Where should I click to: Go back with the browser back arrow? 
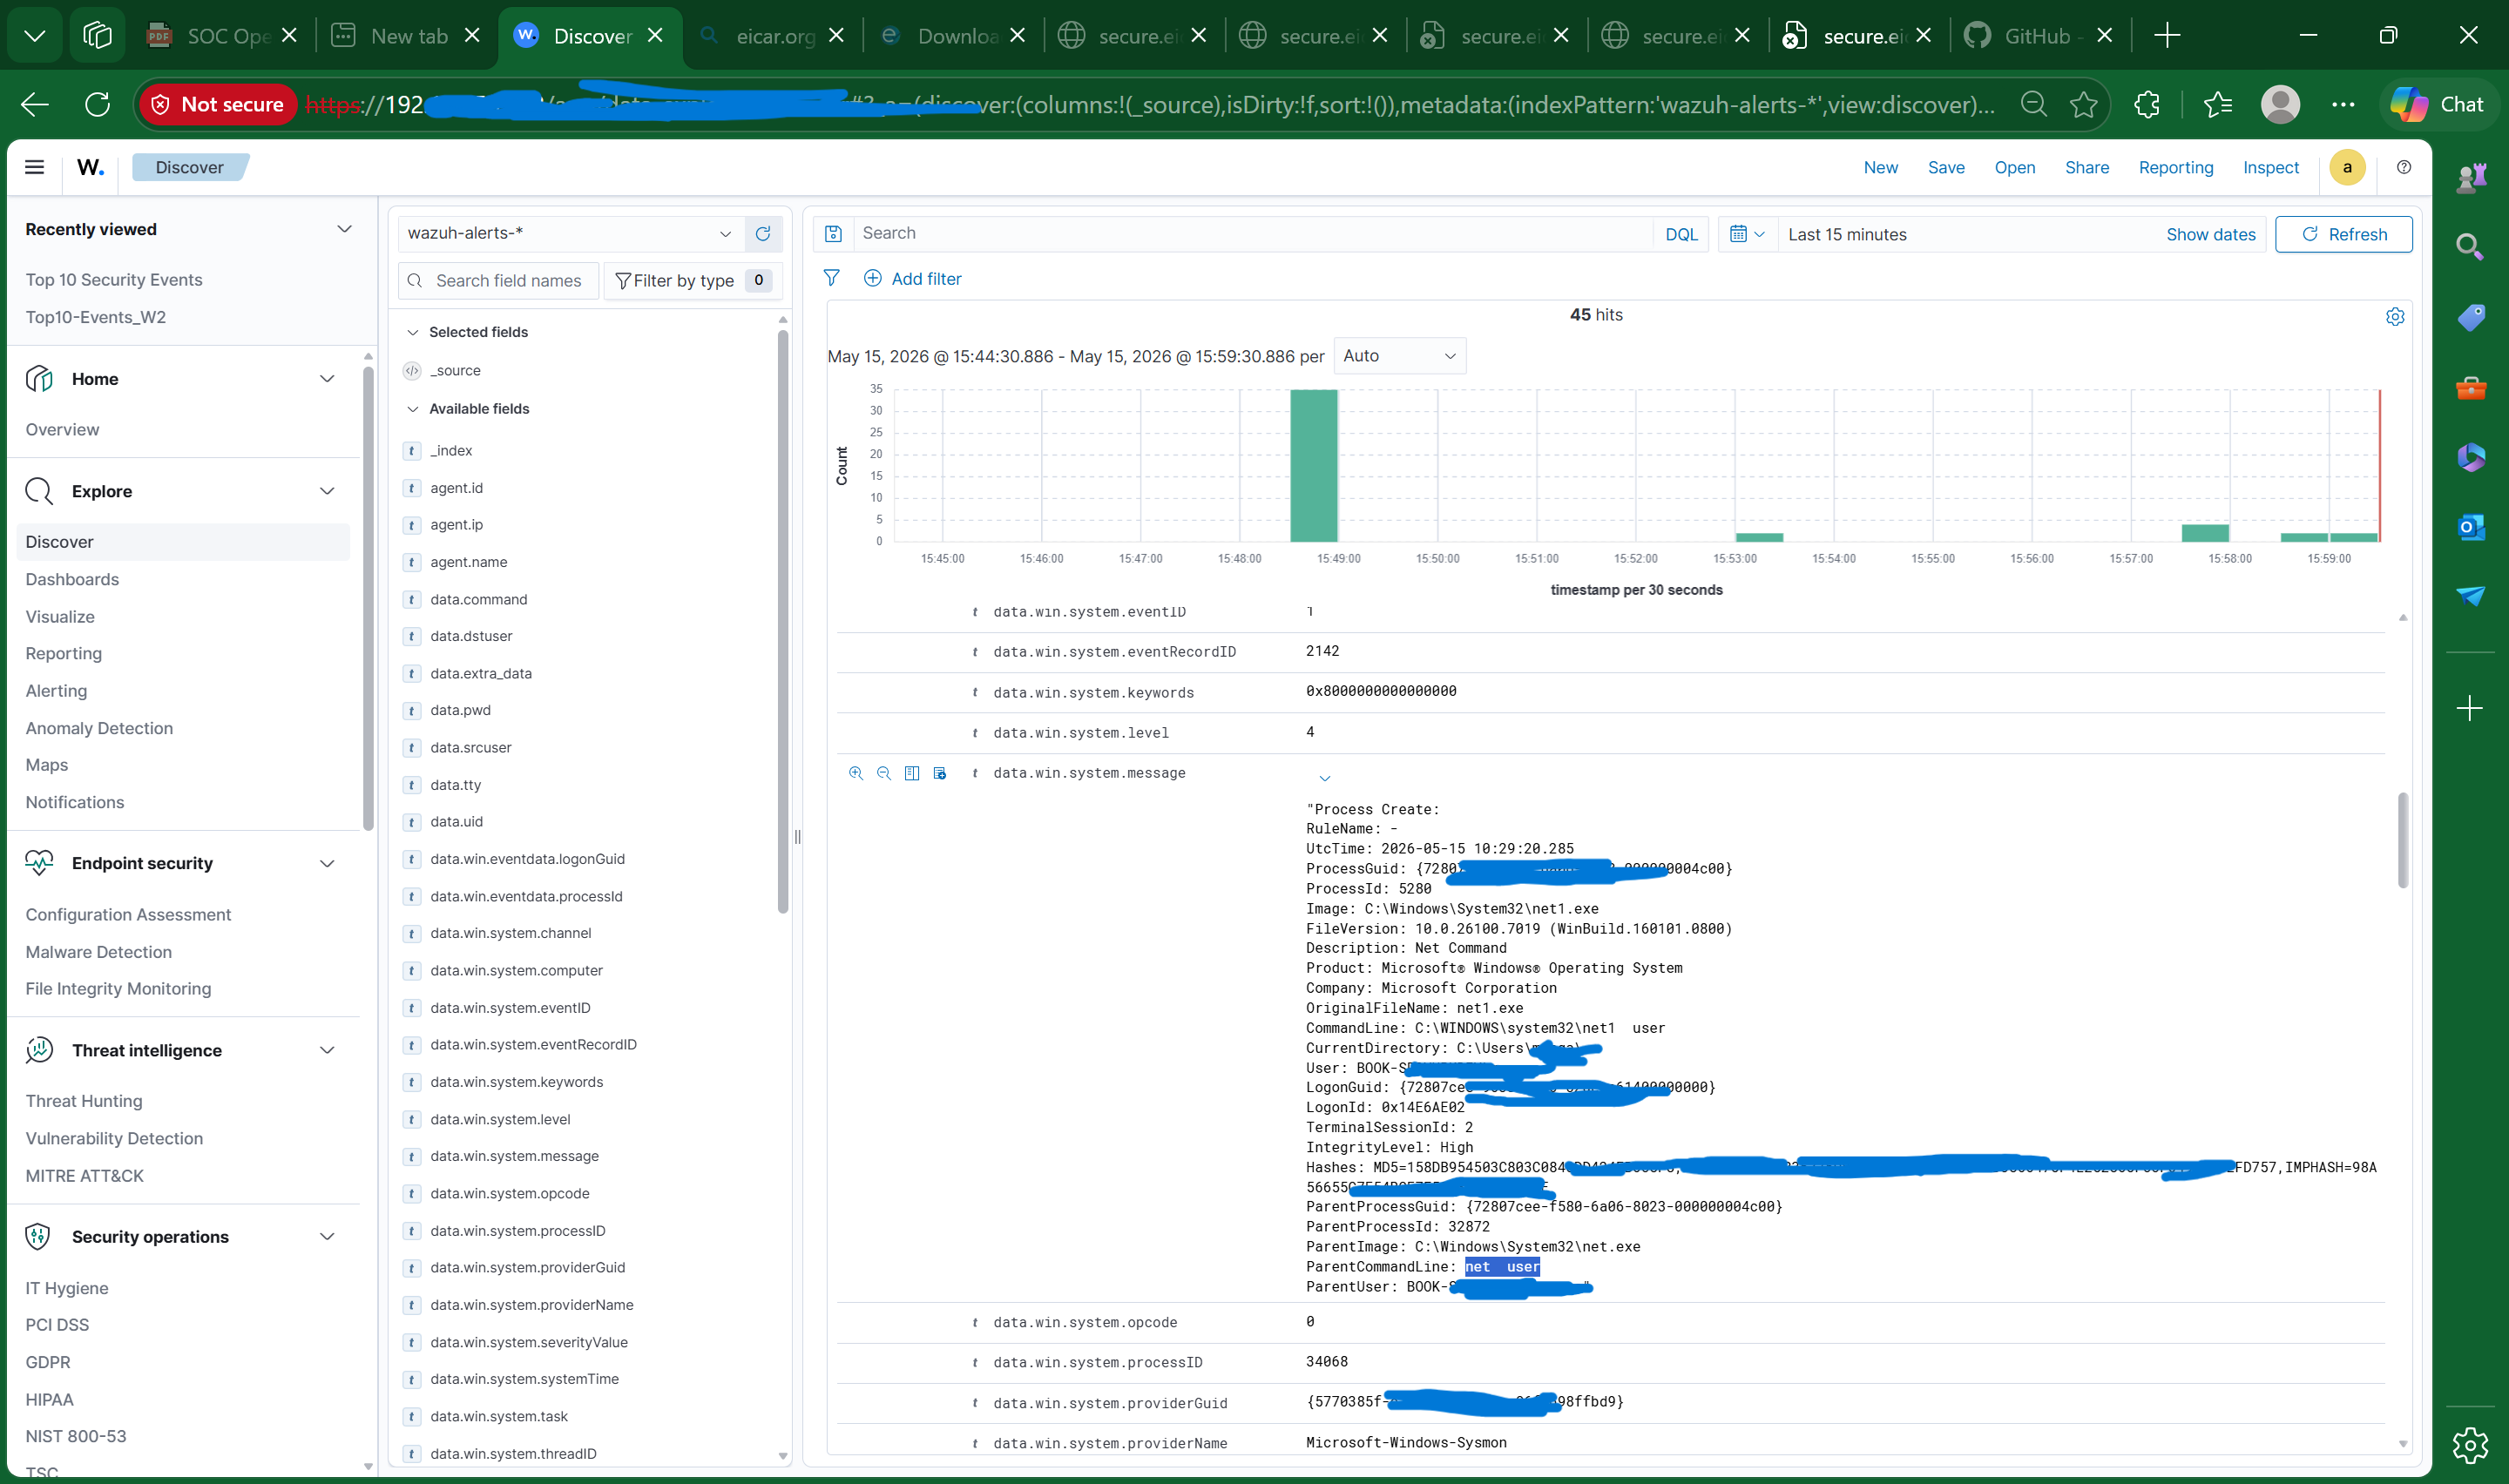35,104
